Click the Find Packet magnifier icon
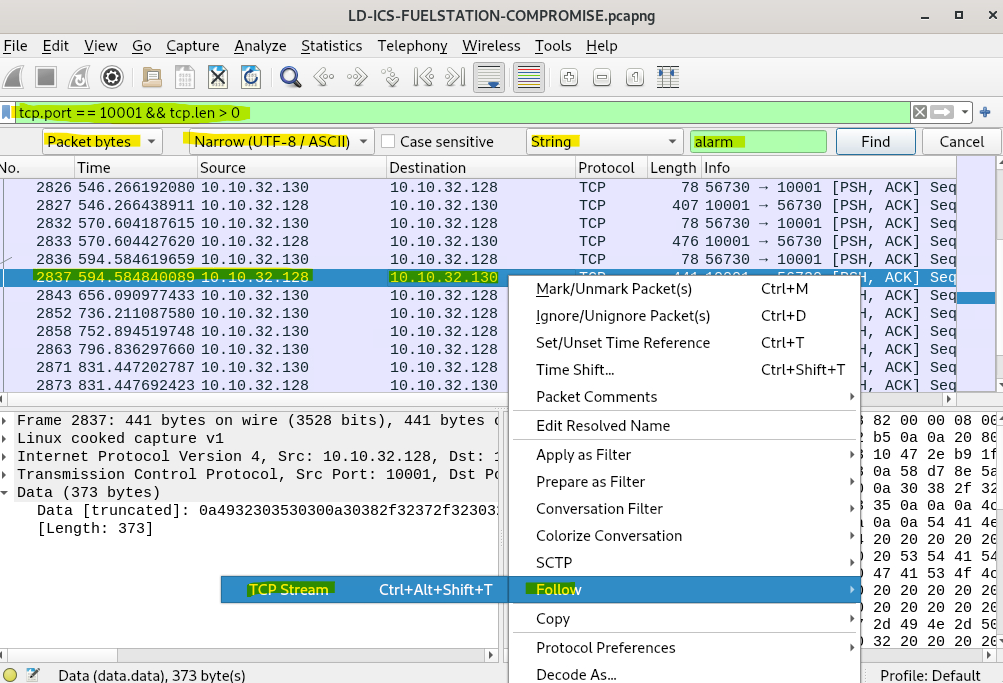 291,77
